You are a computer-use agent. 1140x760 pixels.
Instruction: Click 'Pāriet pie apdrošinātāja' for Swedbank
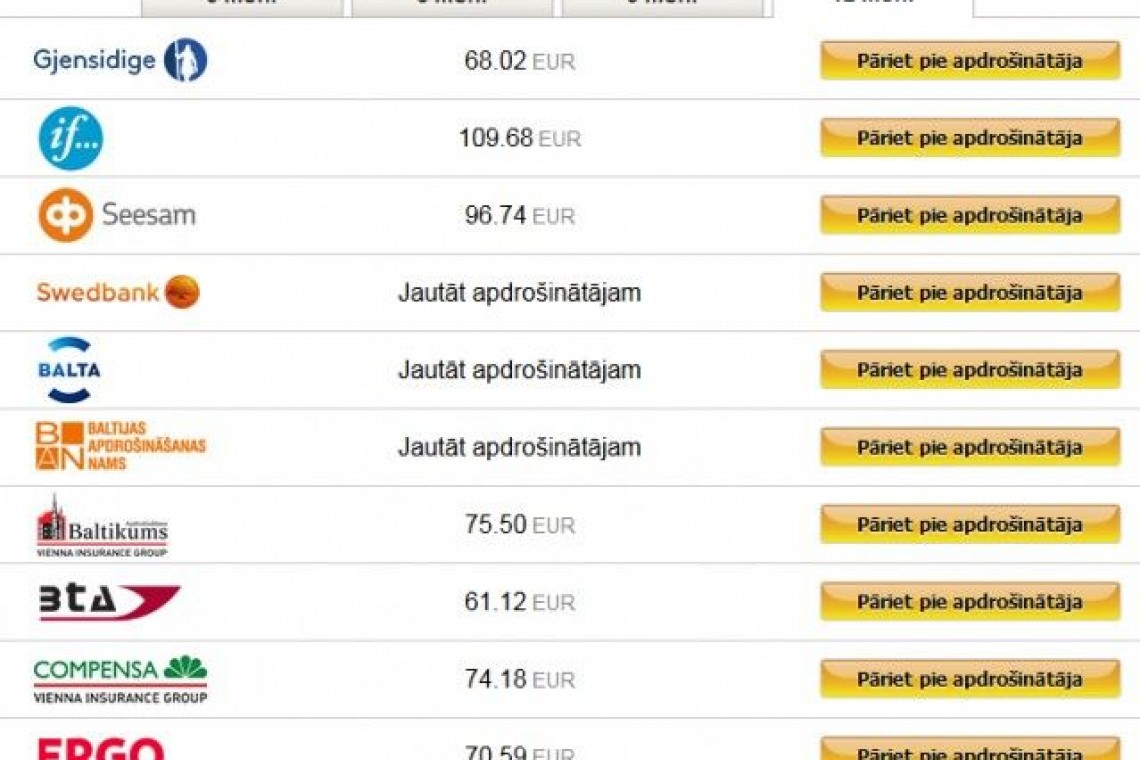(x=970, y=292)
